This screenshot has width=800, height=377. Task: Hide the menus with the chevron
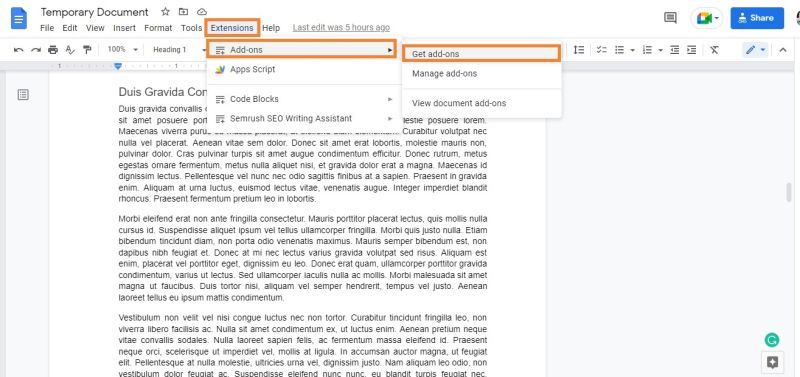pyautogui.click(x=783, y=49)
